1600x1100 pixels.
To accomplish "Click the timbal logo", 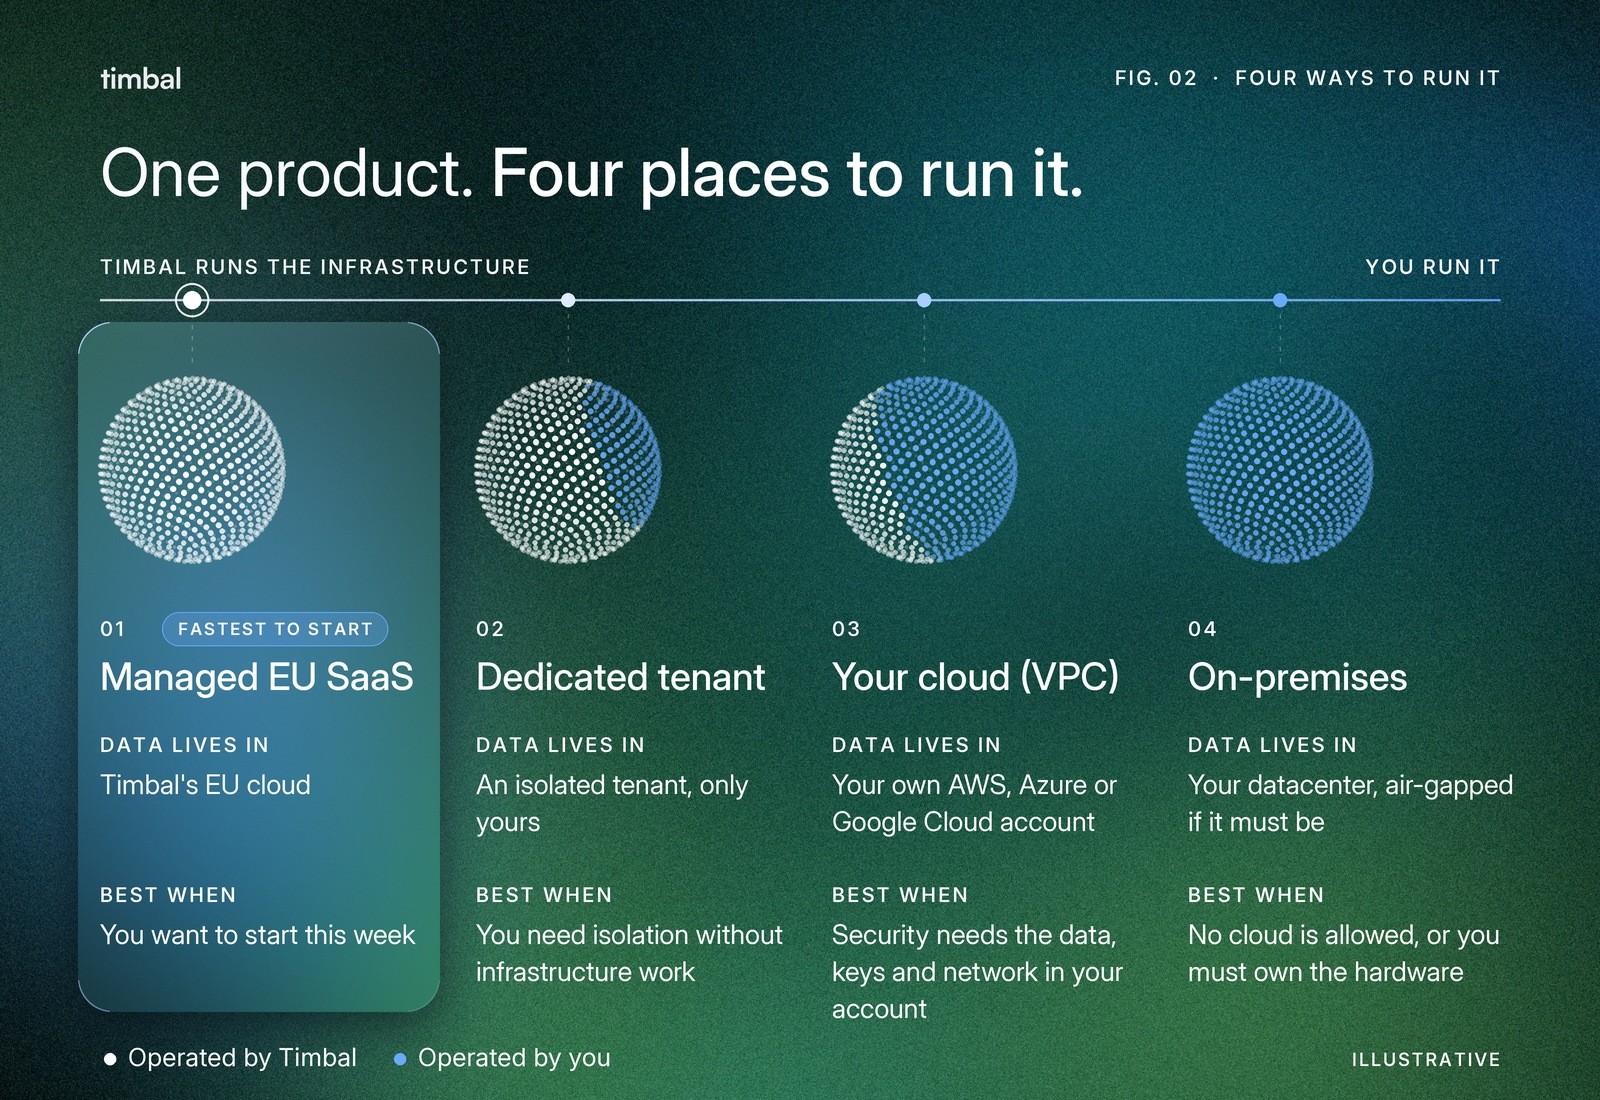I will pyautogui.click(x=141, y=79).
